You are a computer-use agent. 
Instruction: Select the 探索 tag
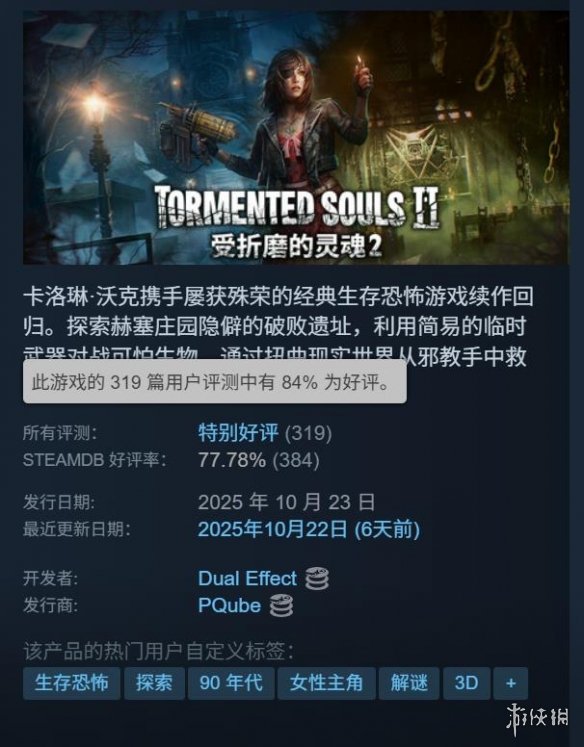coord(154,683)
